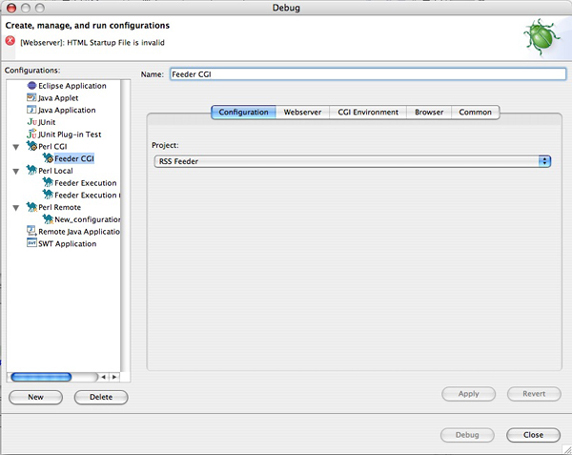Switch to the Webserver tab

point(302,112)
